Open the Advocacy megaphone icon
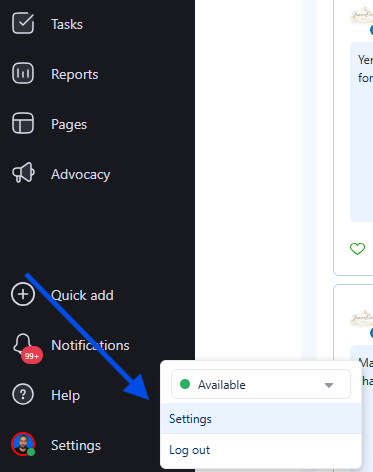Image resolution: width=373 pixels, height=472 pixels. click(23, 173)
